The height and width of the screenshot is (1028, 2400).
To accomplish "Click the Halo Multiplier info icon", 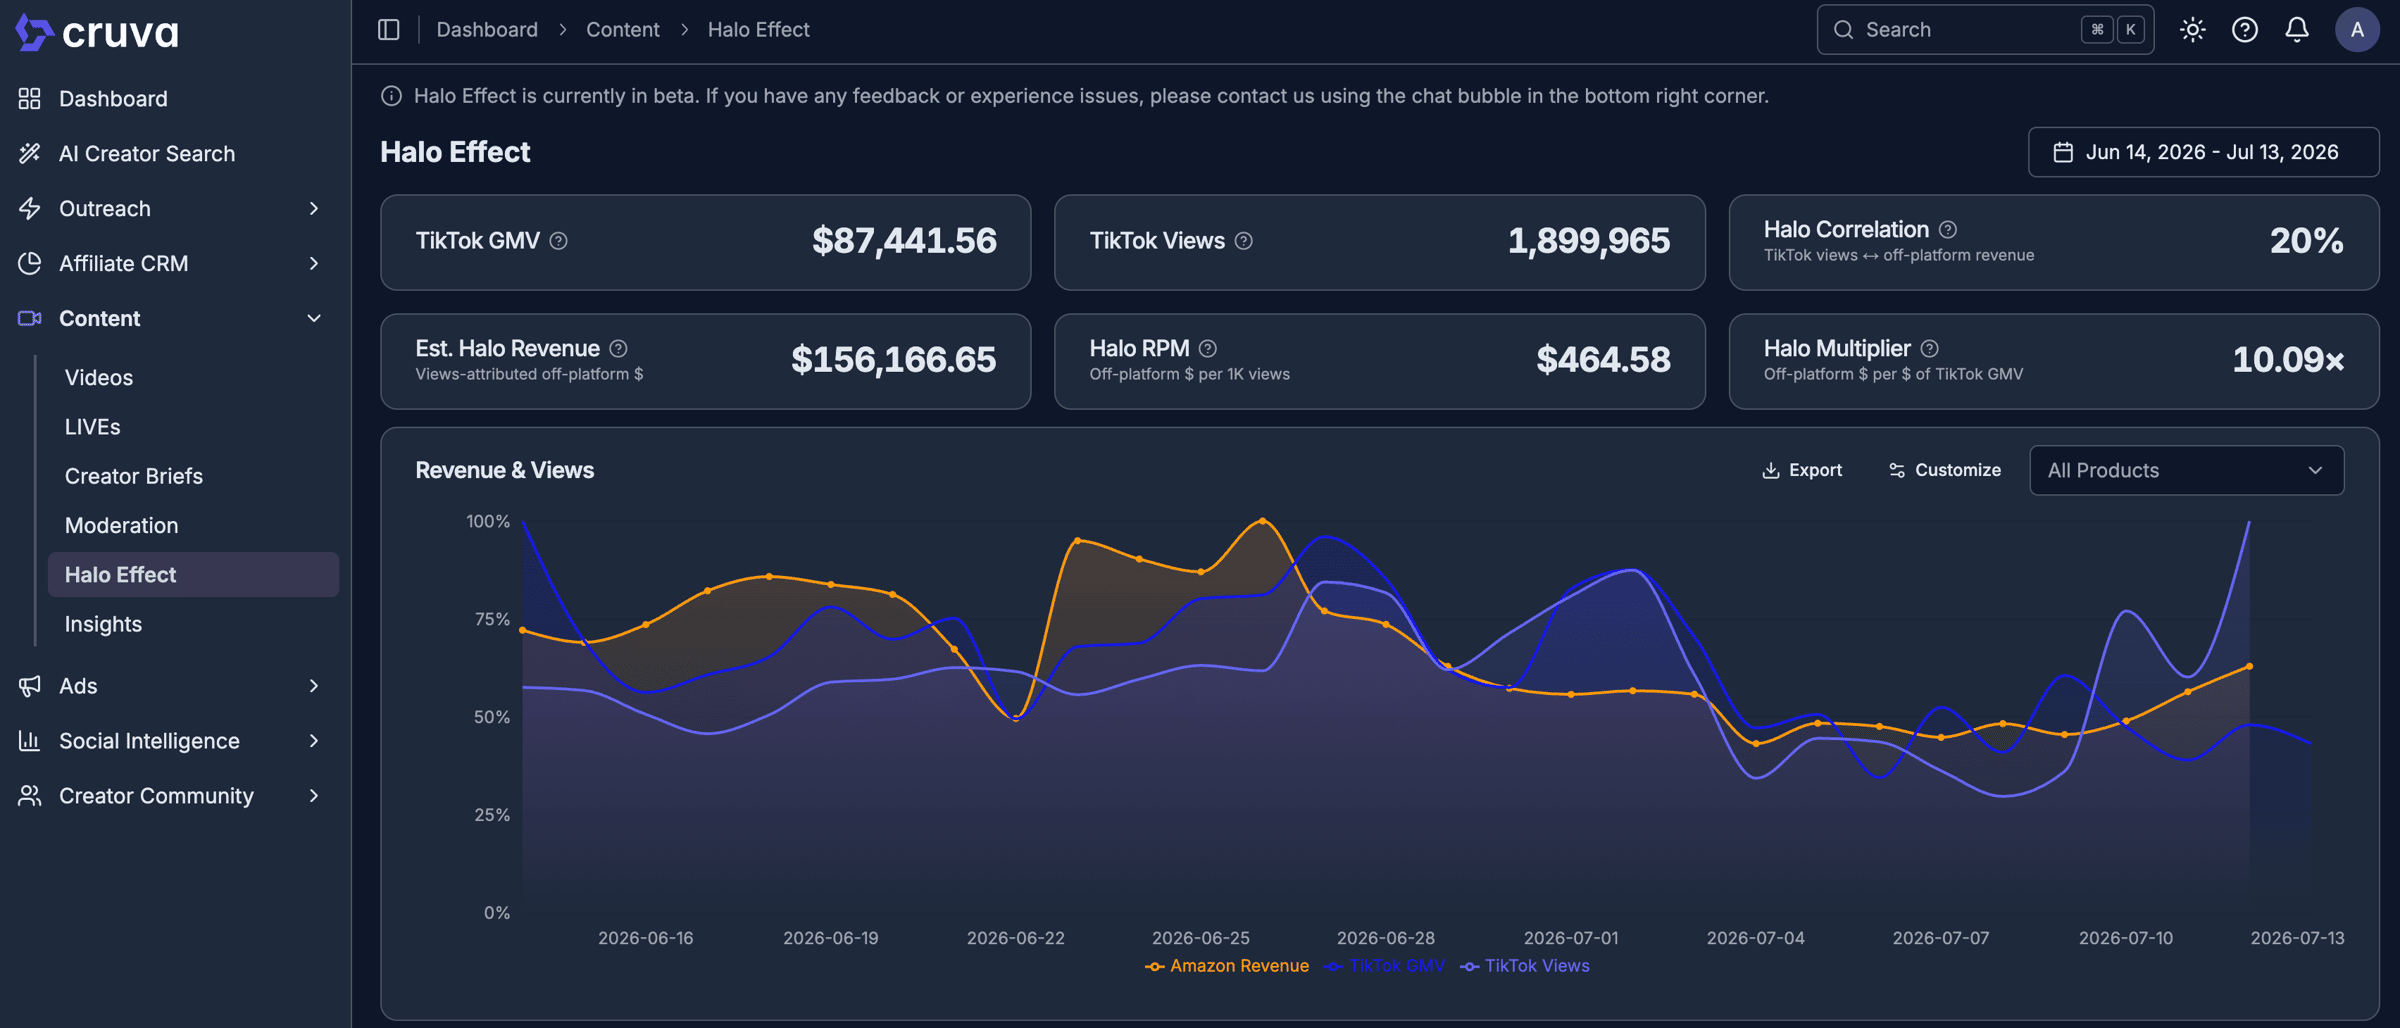I will (1930, 348).
